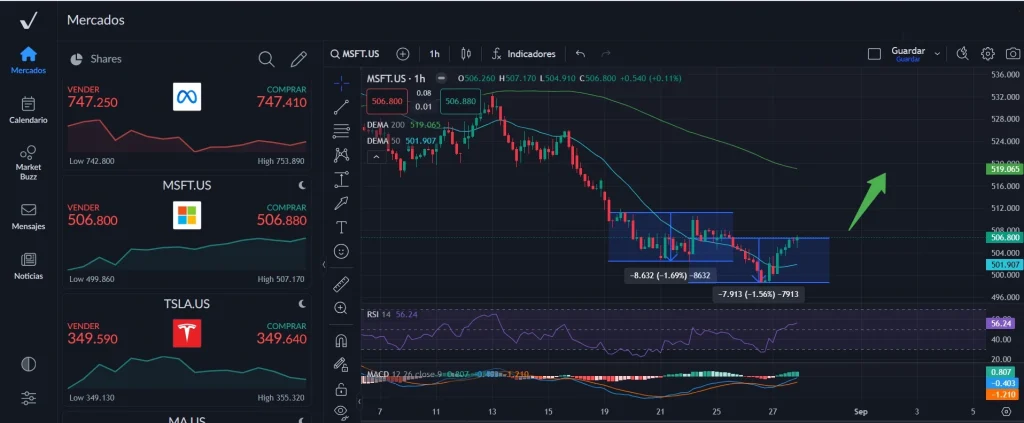Select the Meta logo instrument card
Image resolution: width=1024 pixels, height=423 pixels.
click(187, 97)
